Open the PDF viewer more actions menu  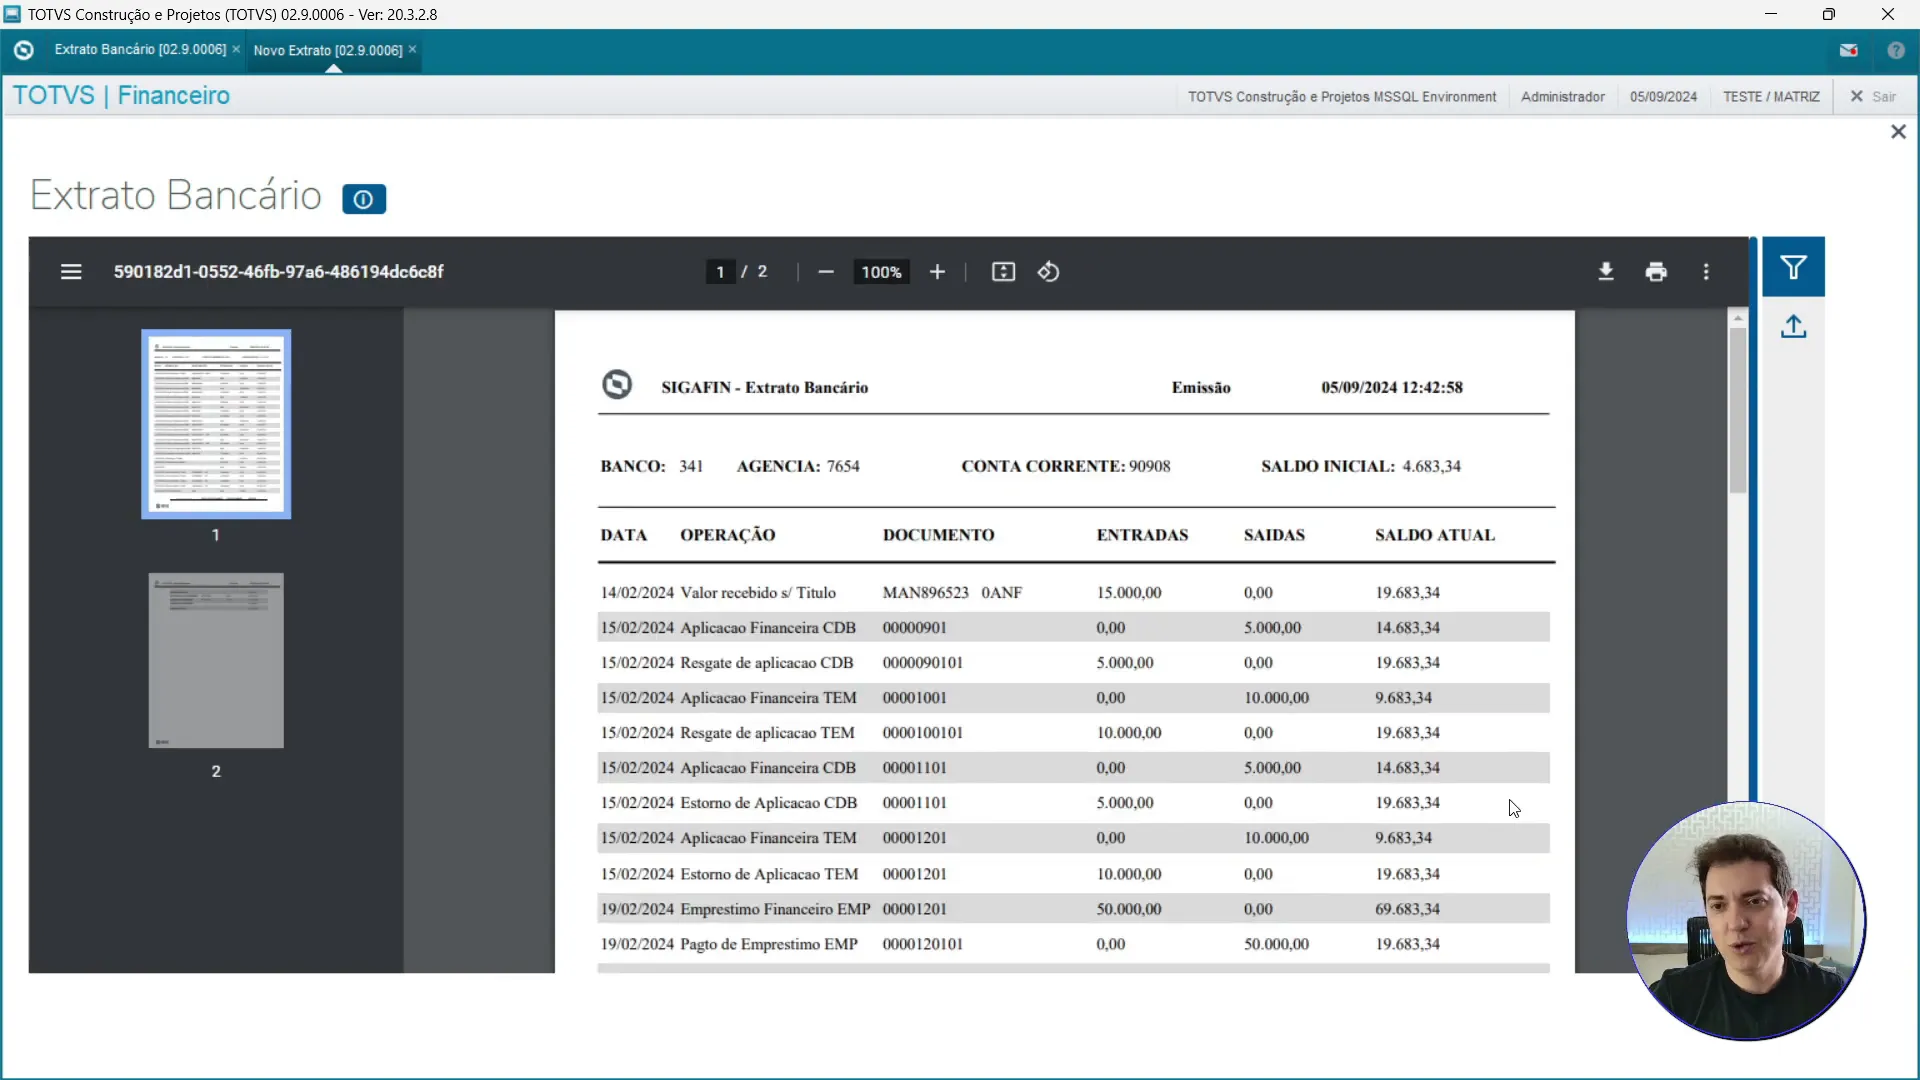tap(1706, 272)
